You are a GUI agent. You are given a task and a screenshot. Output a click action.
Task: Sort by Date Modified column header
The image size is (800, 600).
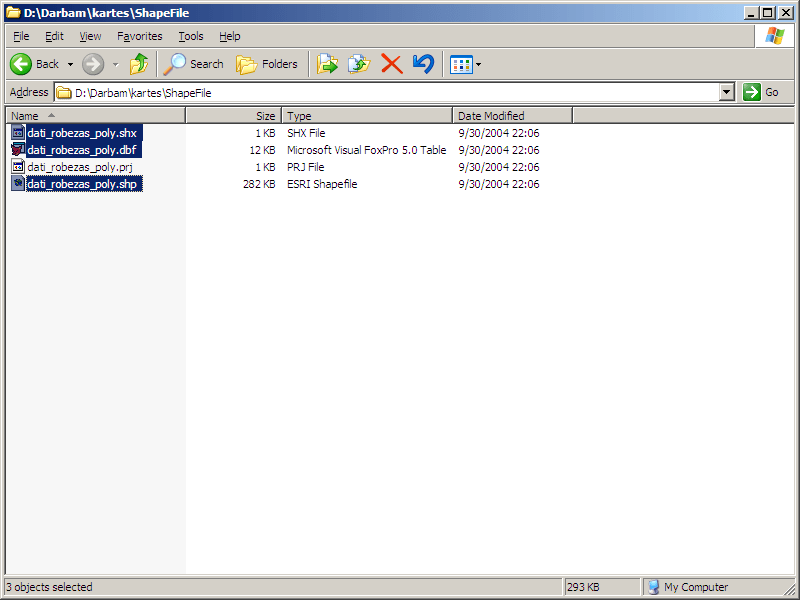click(x=512, y=116)
